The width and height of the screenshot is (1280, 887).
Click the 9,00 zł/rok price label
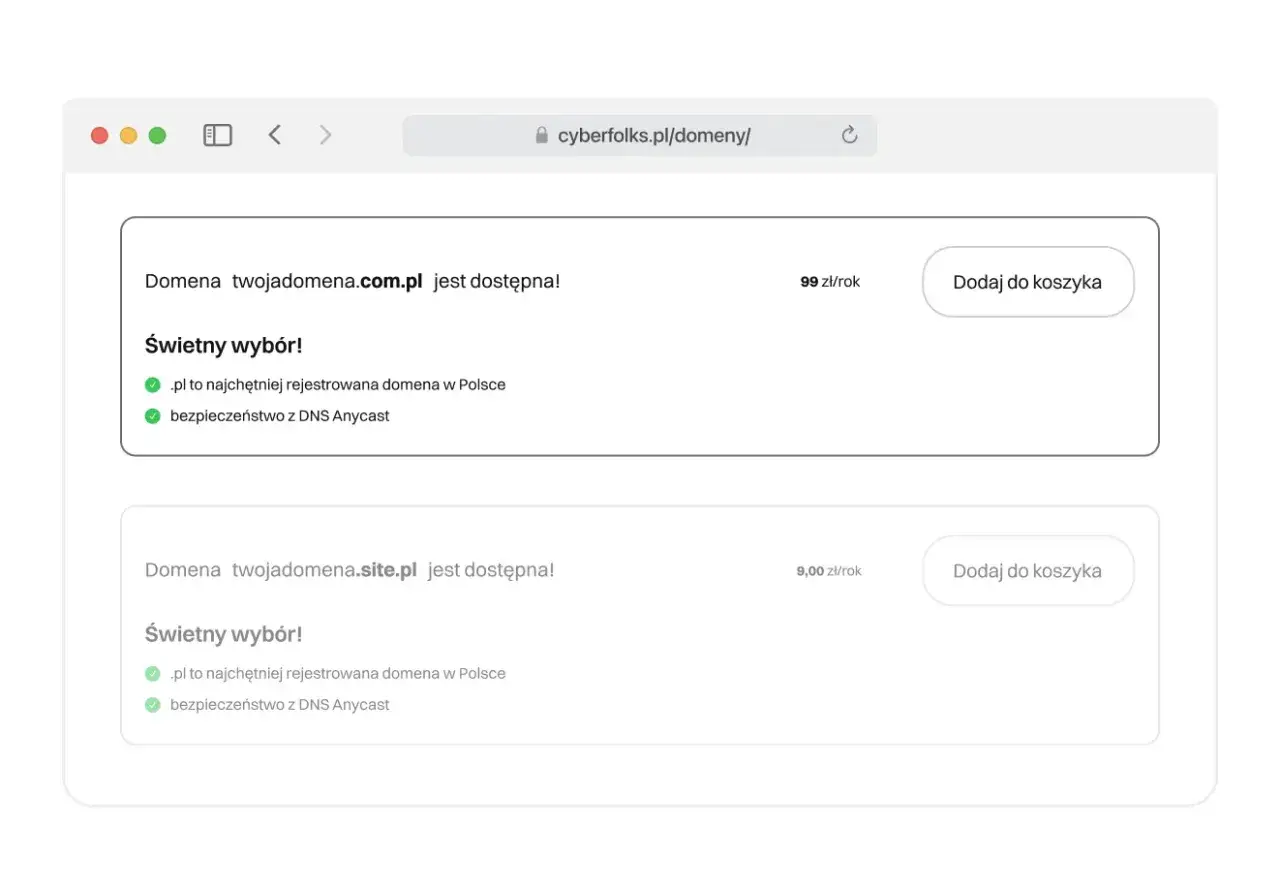click(x=828, y=571)
